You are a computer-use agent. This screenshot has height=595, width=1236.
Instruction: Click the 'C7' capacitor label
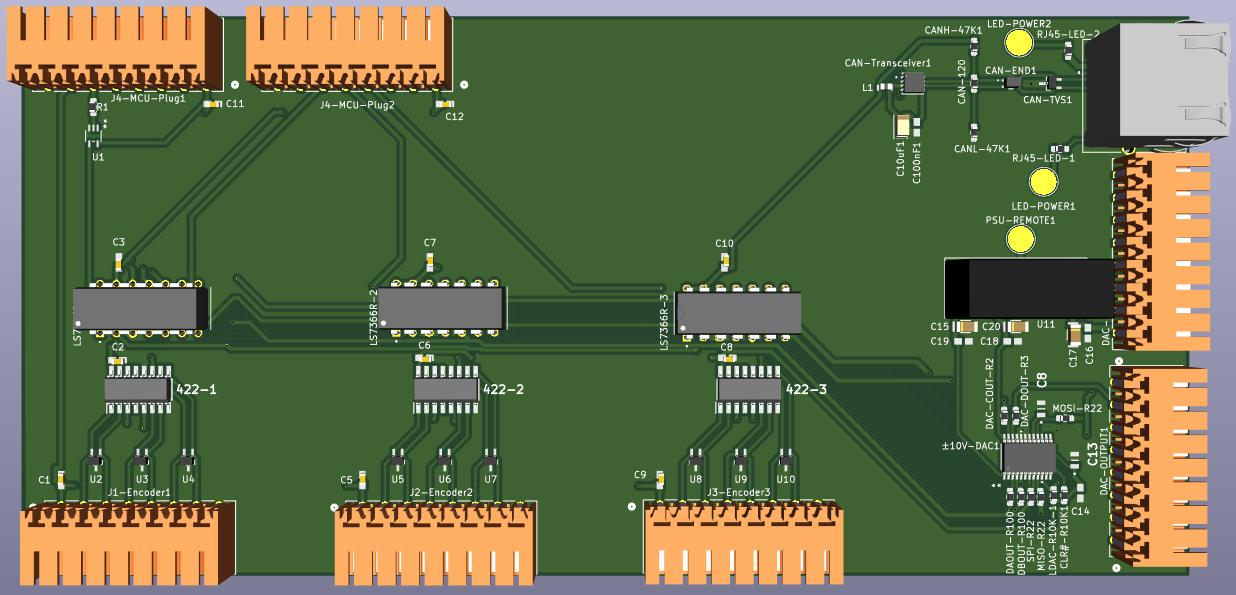point(430,242)
